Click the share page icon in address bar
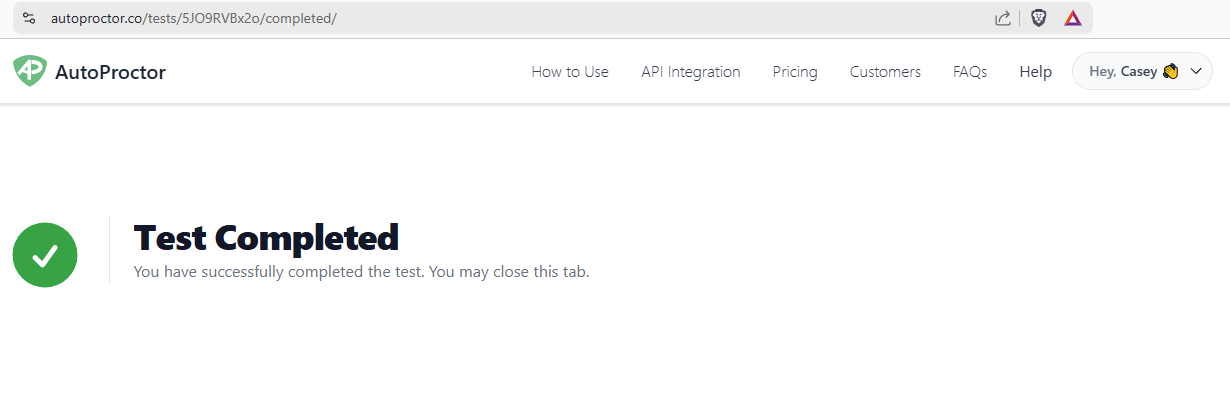Viewport: 1230px width, 418px height. coord(1002,18)
